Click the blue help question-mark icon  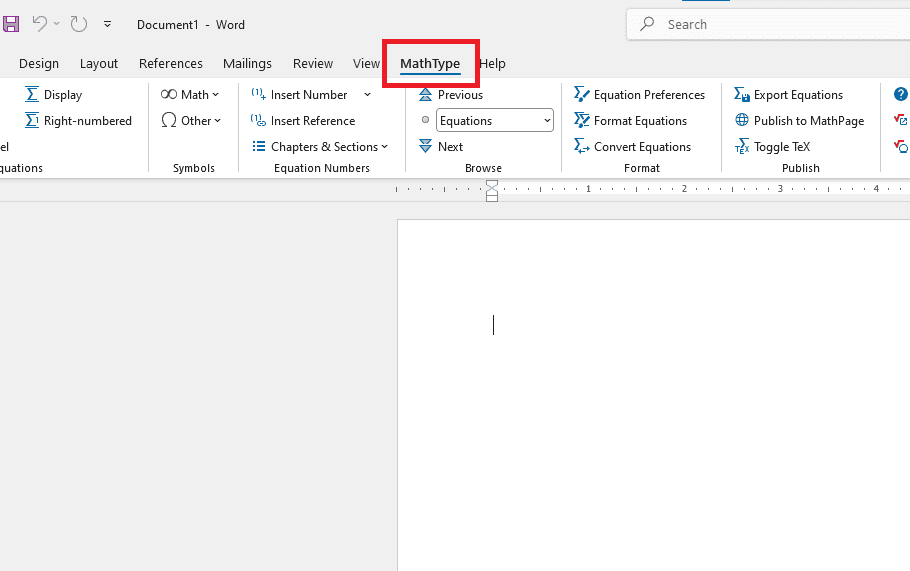coord(901,94)
